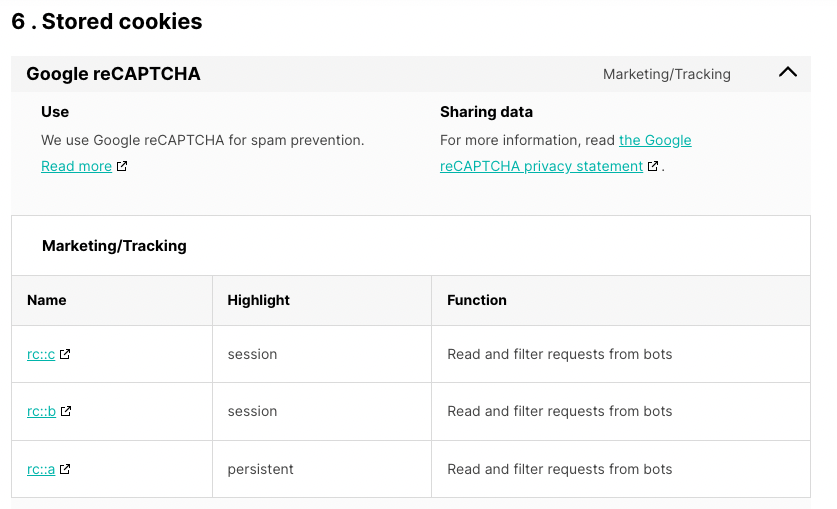
Task: Click the Google reCAPTCHA section heading
Action: pos(113,74)
